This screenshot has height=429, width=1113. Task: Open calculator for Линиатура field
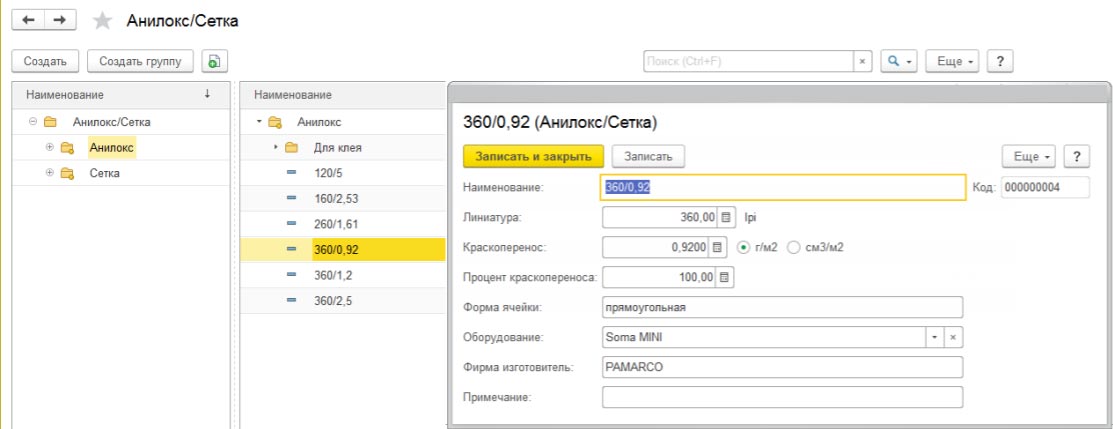point(725,217)
